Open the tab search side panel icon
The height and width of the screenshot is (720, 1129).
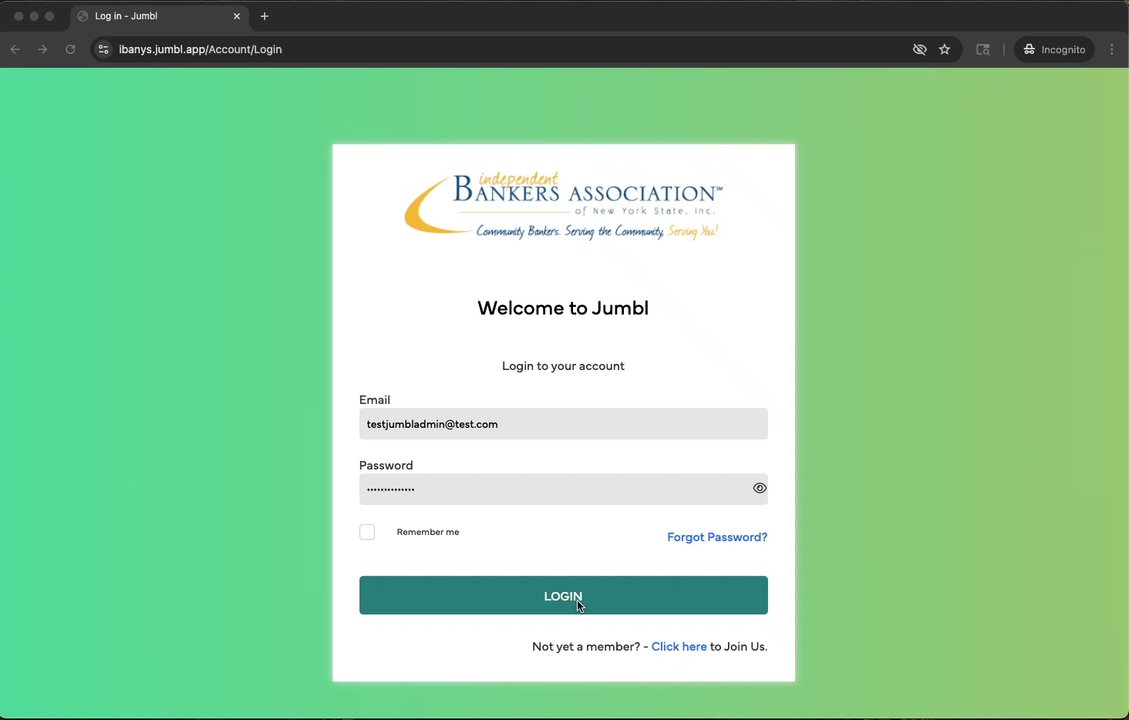[x=983, y=50]
